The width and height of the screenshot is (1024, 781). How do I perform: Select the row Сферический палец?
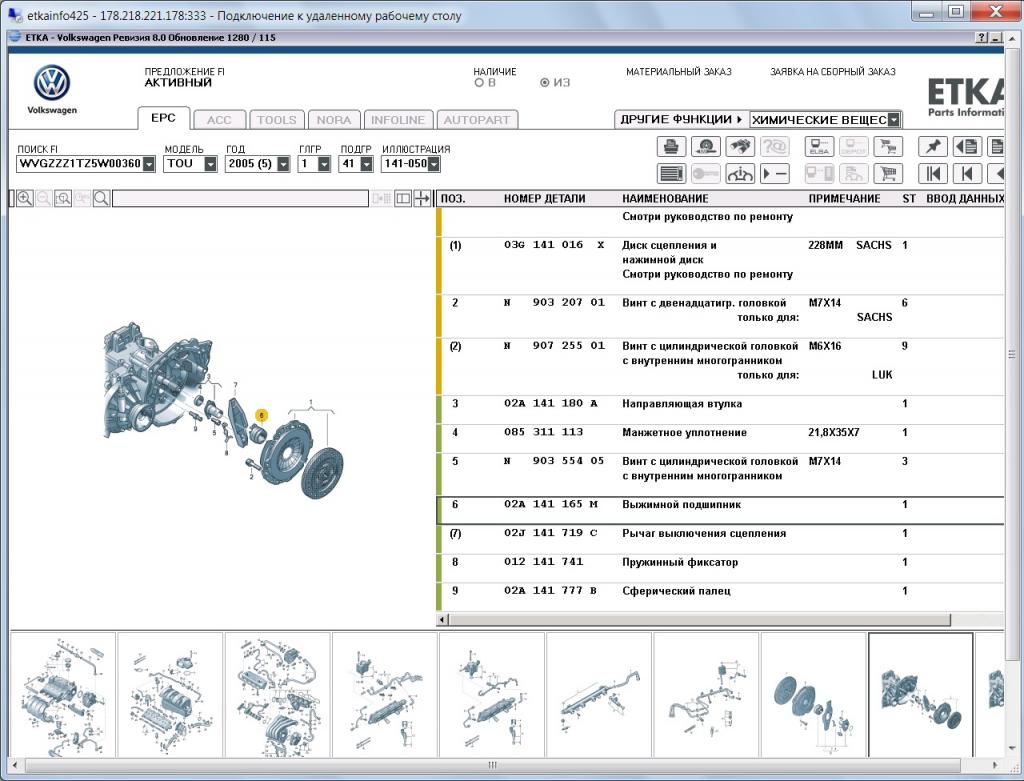coord(720,597)
